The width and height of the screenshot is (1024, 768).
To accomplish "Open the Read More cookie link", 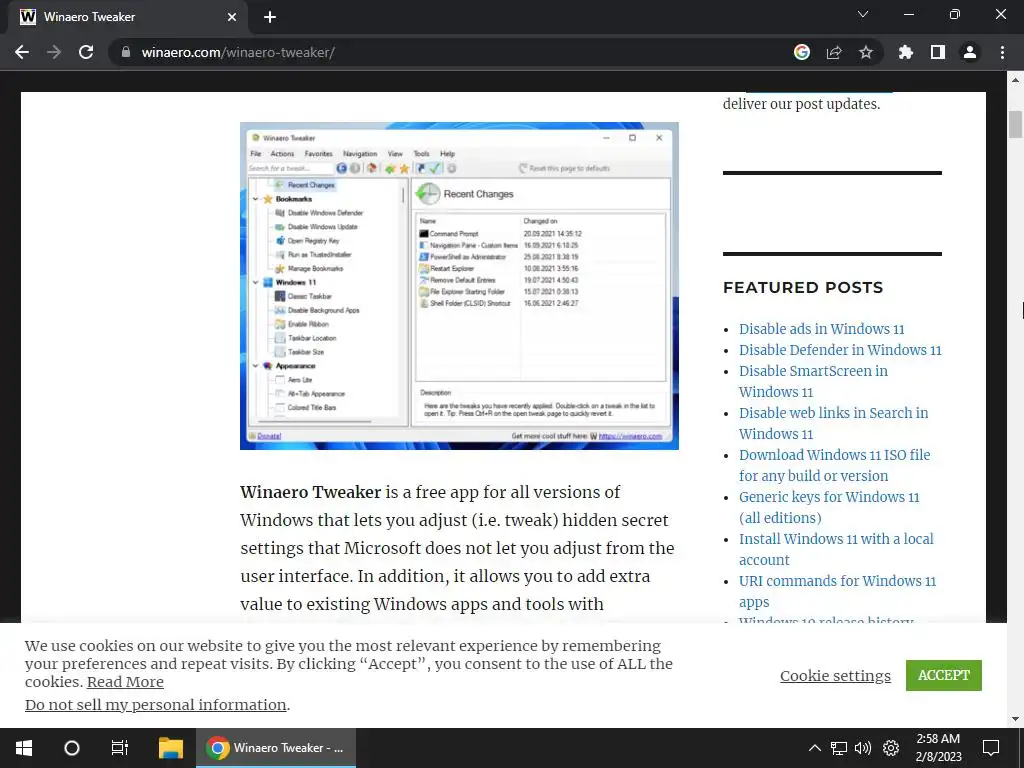I will 125,682.
